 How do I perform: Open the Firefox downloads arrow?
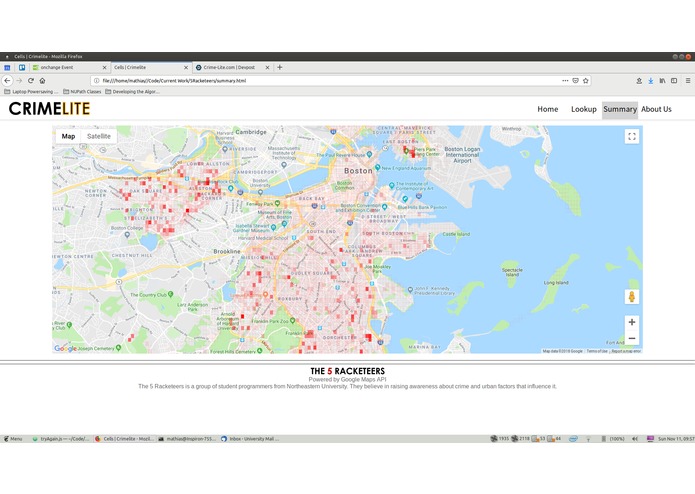[x=651, y=81]
